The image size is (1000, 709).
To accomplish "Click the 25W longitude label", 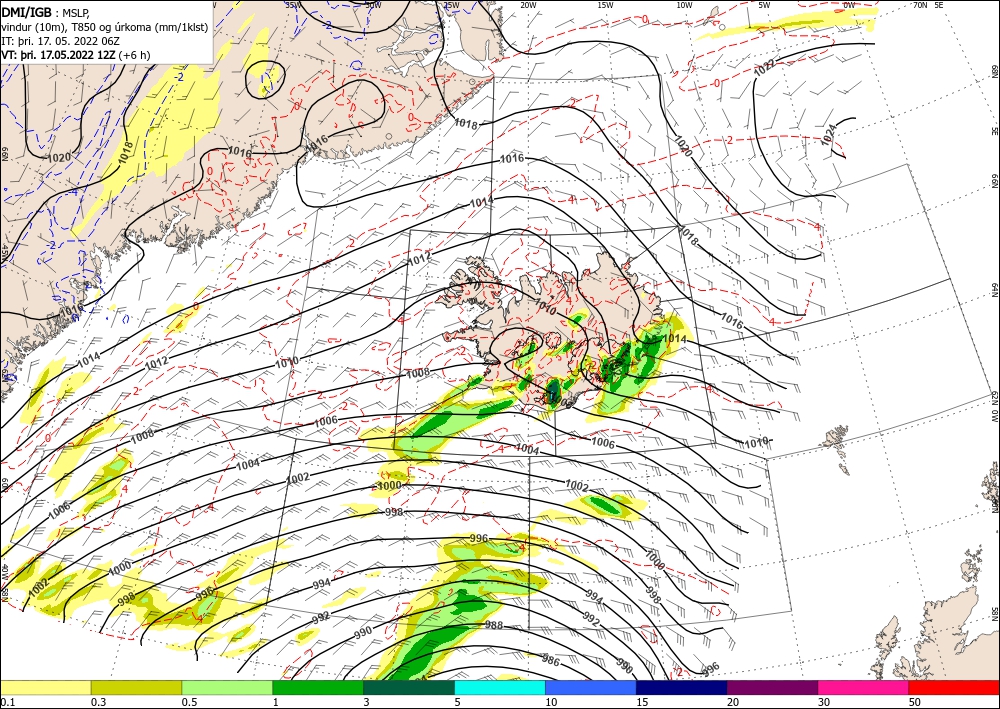I will pos(451,5).
